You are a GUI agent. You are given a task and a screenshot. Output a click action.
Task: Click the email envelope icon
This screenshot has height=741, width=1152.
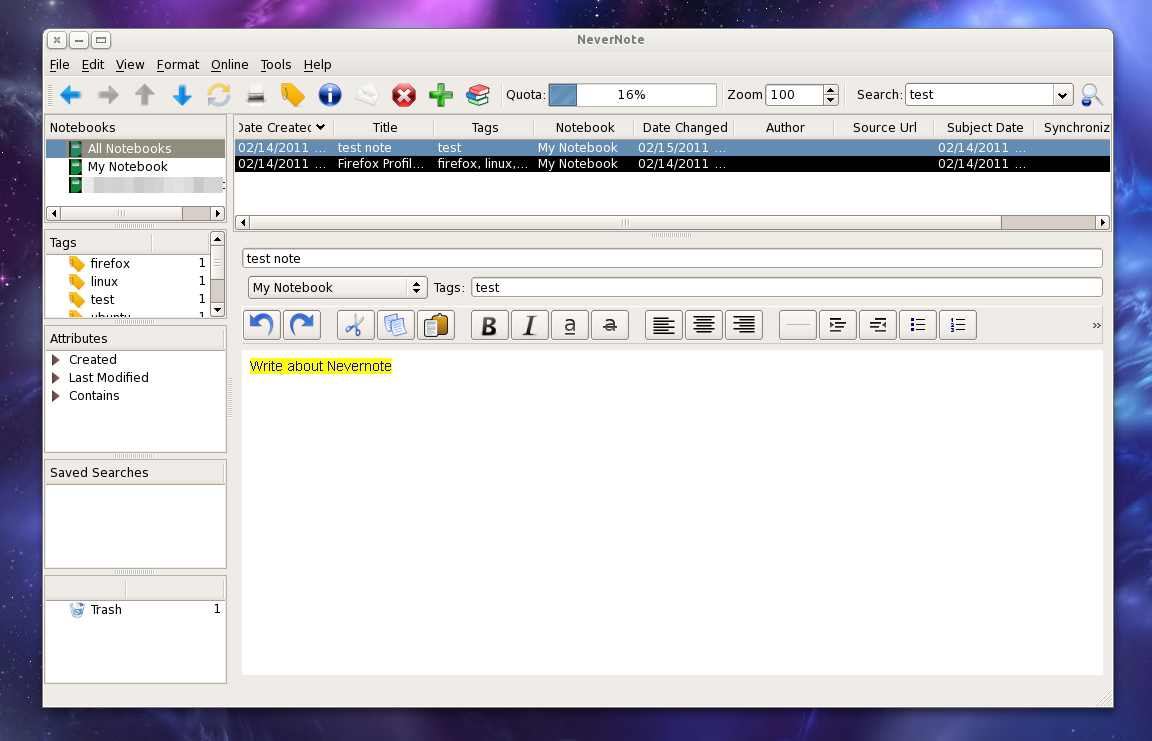coord(367,95)
